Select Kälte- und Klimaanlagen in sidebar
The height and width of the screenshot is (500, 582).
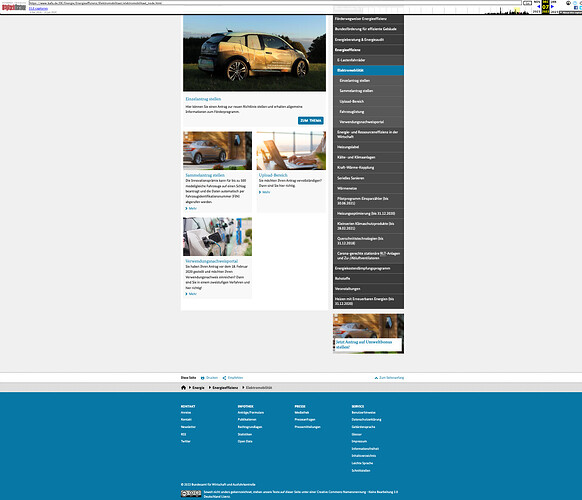click(x=368, y=157)
